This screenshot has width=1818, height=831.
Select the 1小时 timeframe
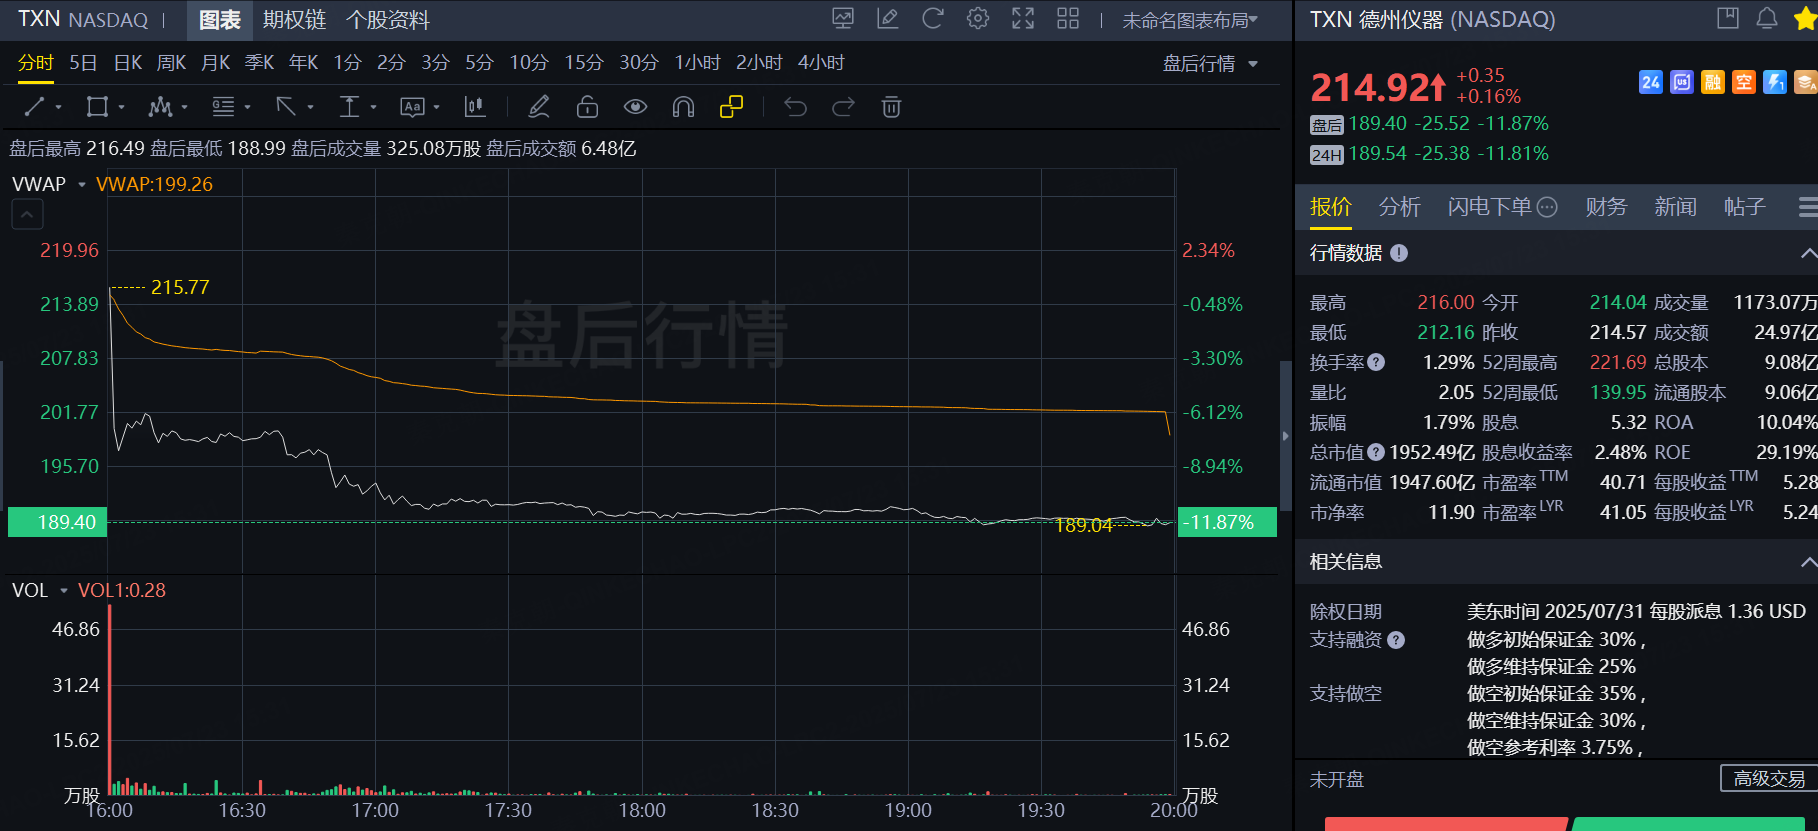[697, 63]
